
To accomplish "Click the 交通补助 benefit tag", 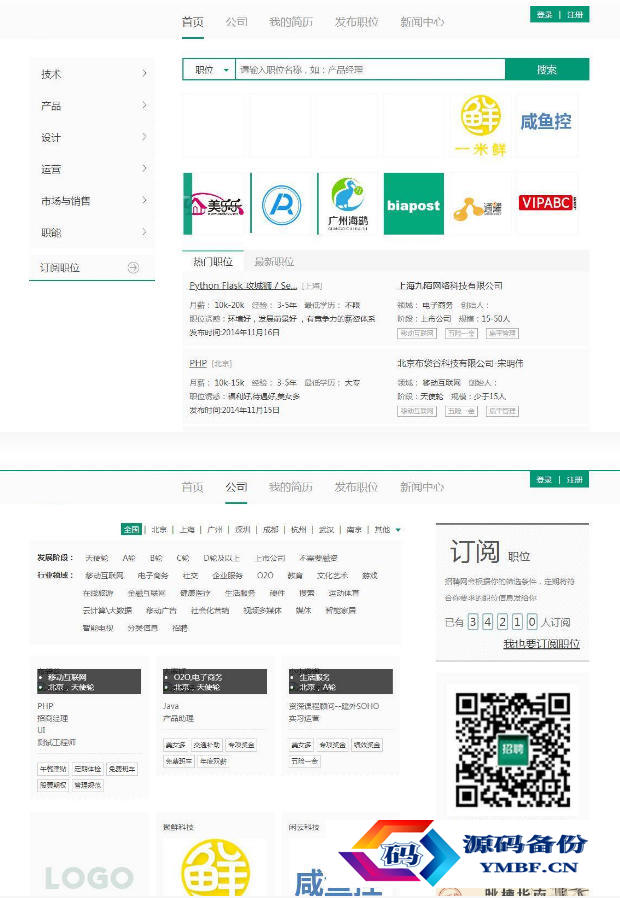I will click(207, 745).
